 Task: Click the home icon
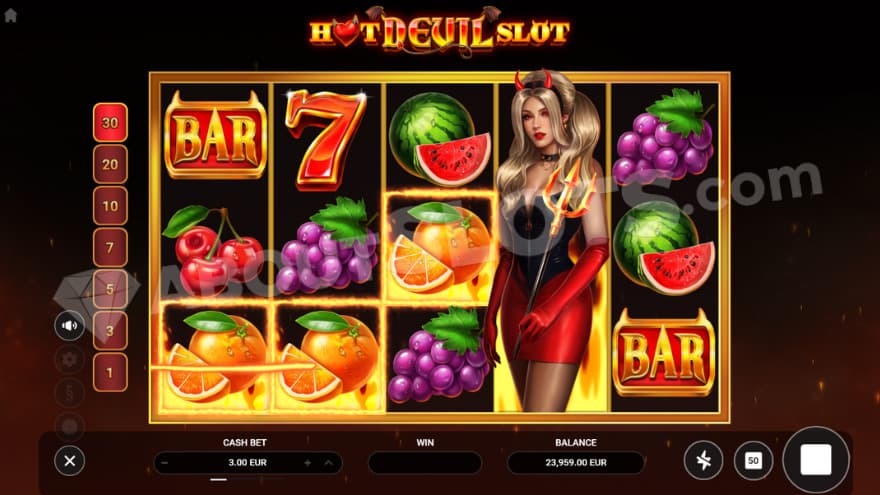click(11, 15)
